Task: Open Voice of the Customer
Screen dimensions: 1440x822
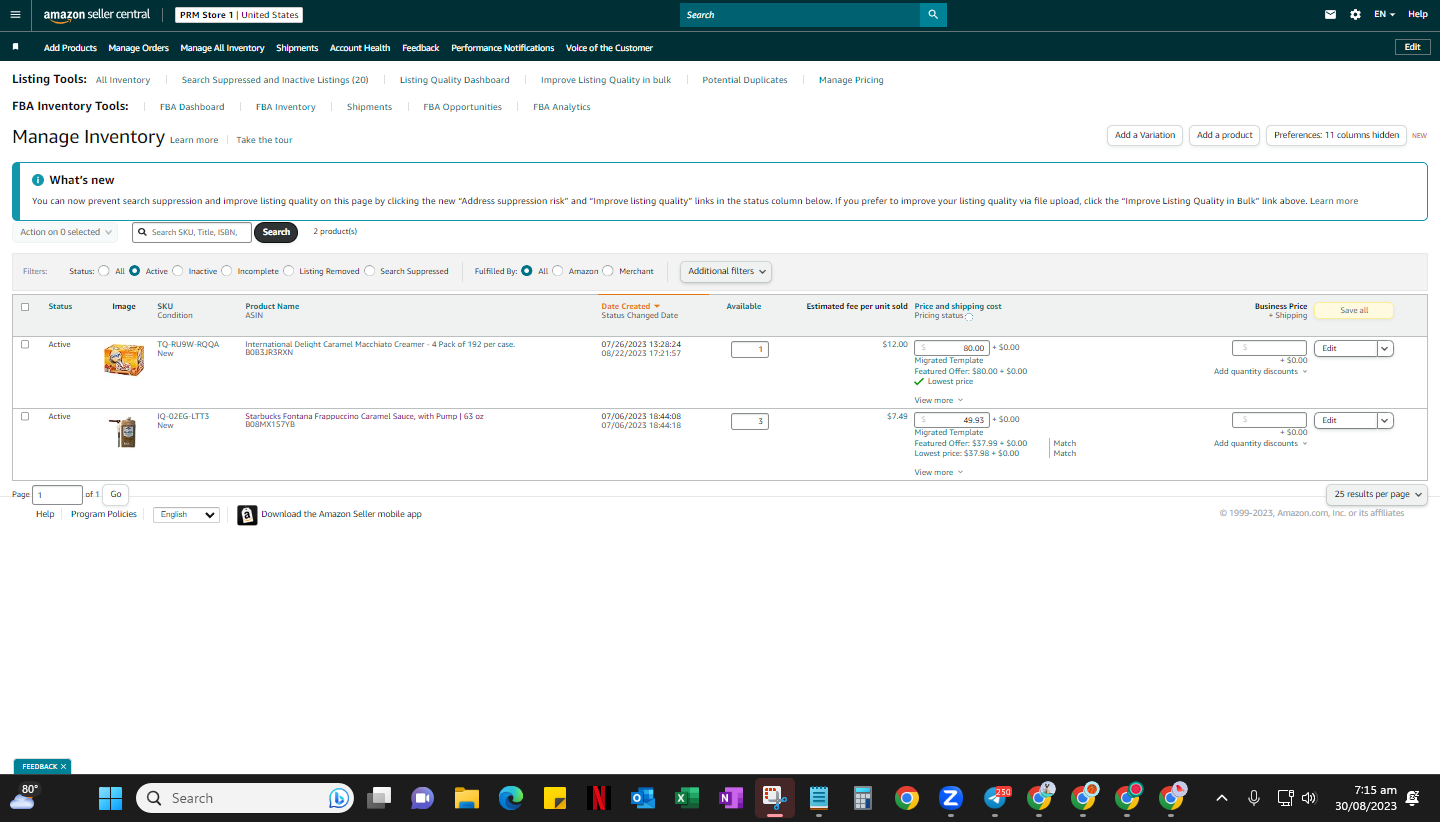Action: (609, 48)
